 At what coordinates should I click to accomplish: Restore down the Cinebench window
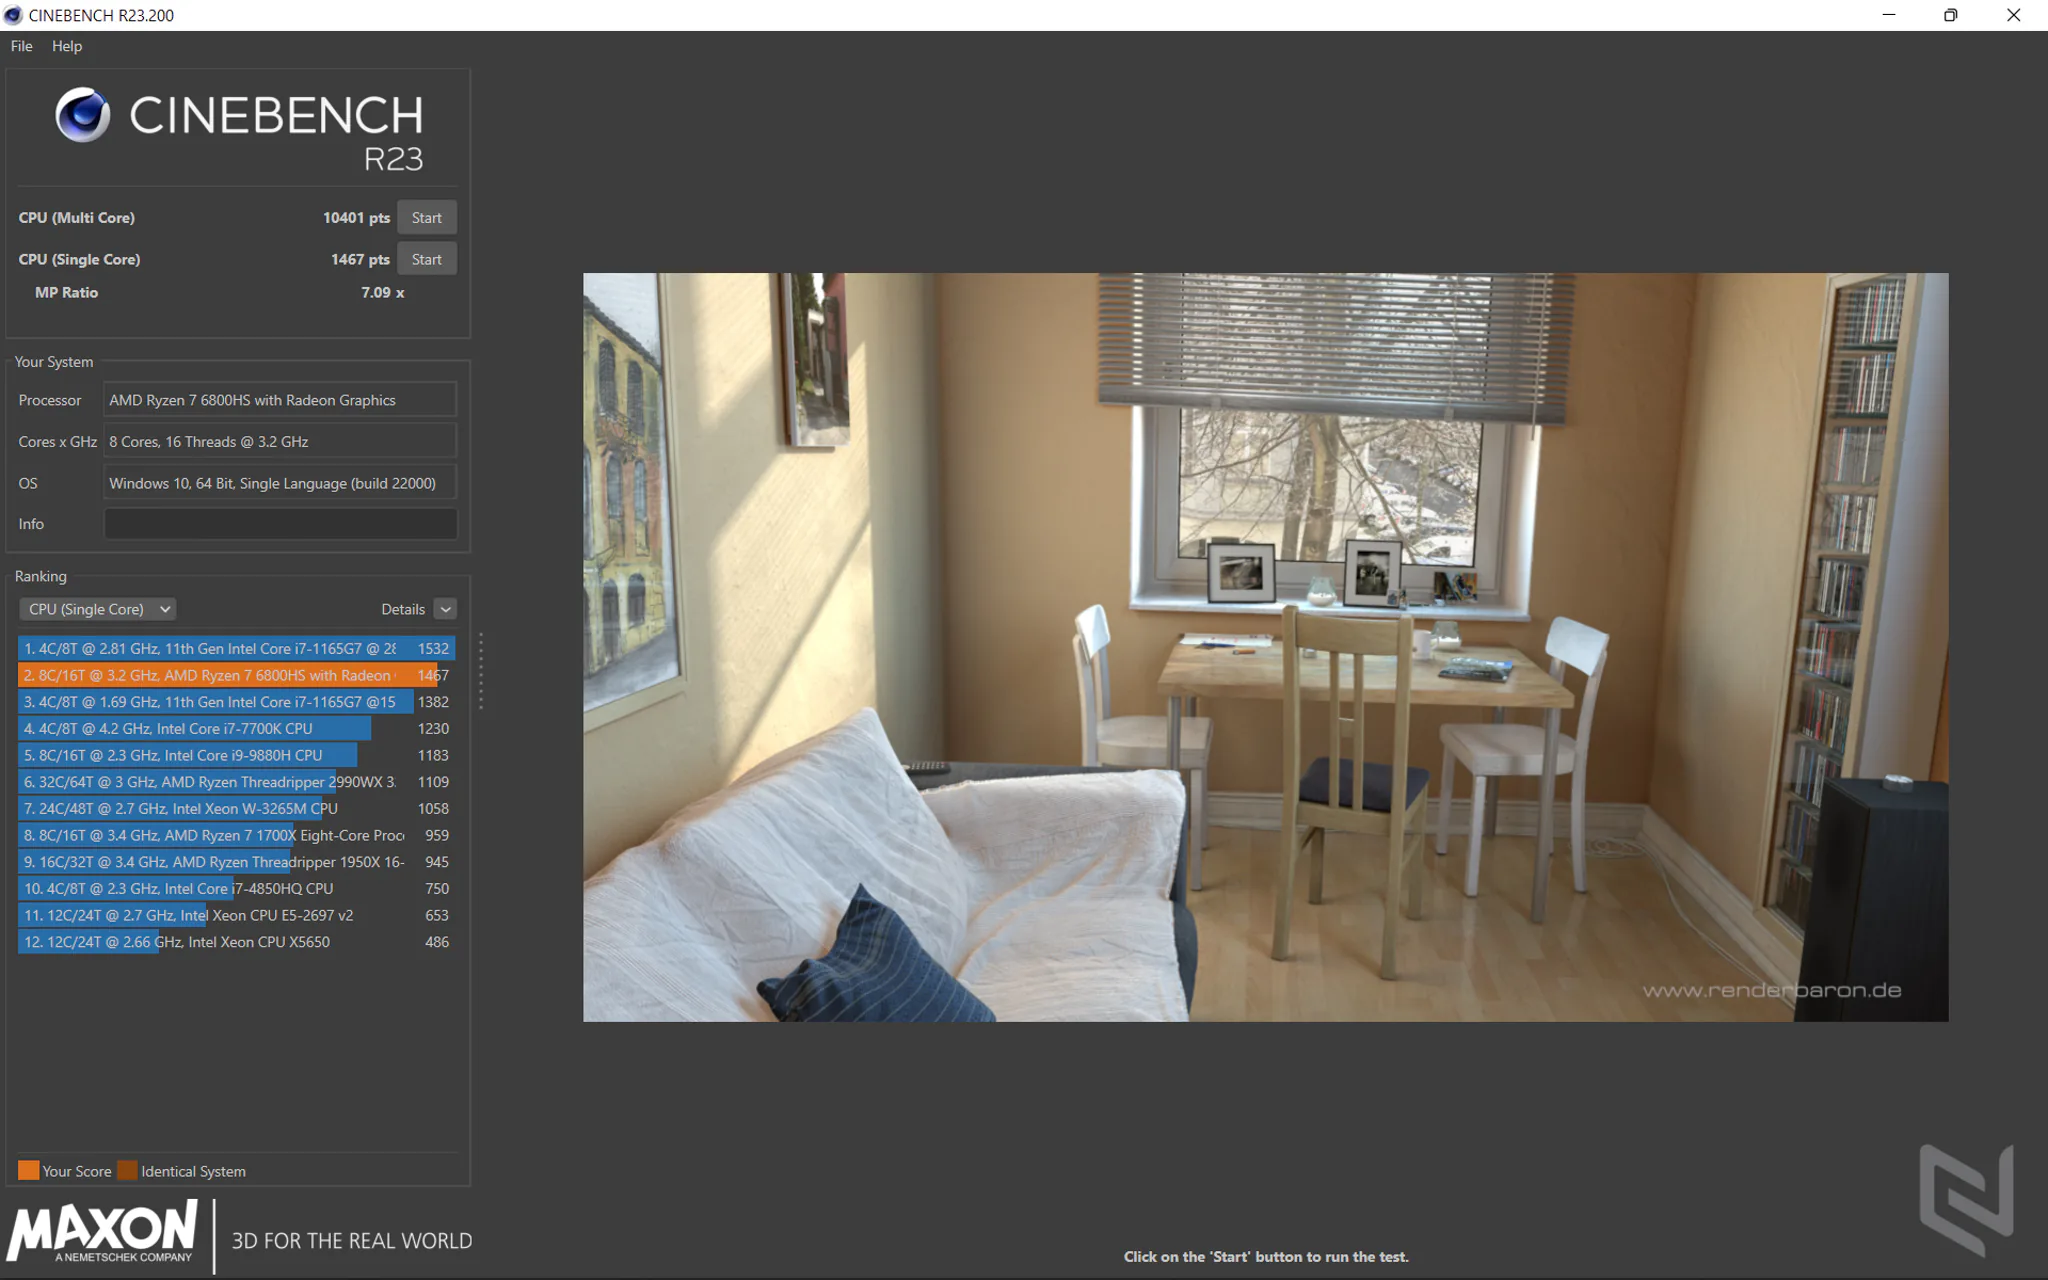pyautogui.click(x=1951, y=15)
